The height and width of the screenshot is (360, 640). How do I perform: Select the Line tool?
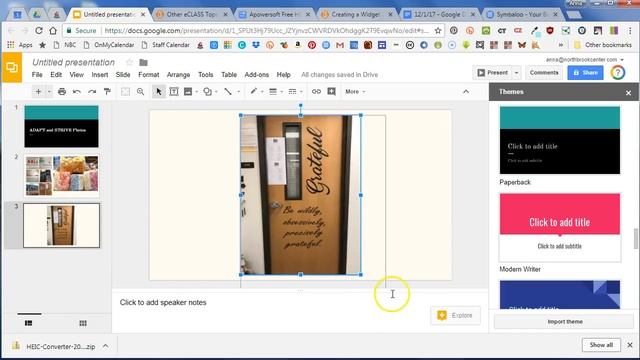click(x=228, y=92)
